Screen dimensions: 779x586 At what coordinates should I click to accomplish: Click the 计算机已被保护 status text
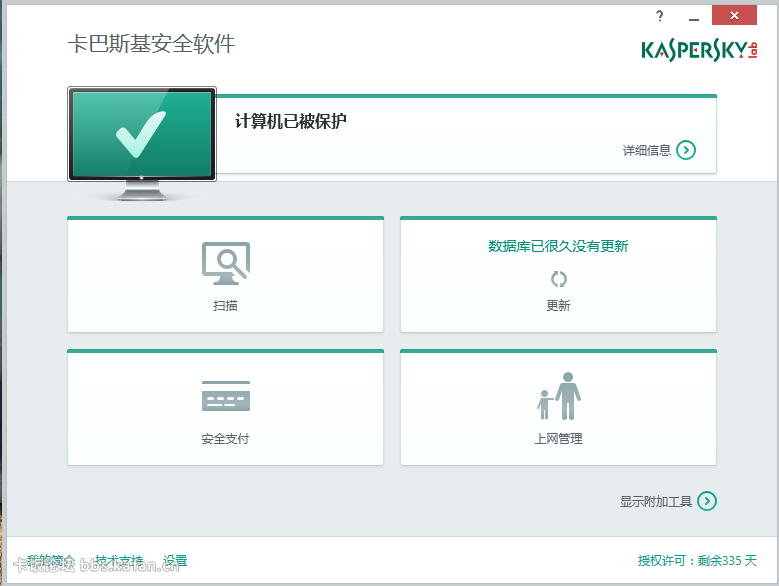point(291,121)
